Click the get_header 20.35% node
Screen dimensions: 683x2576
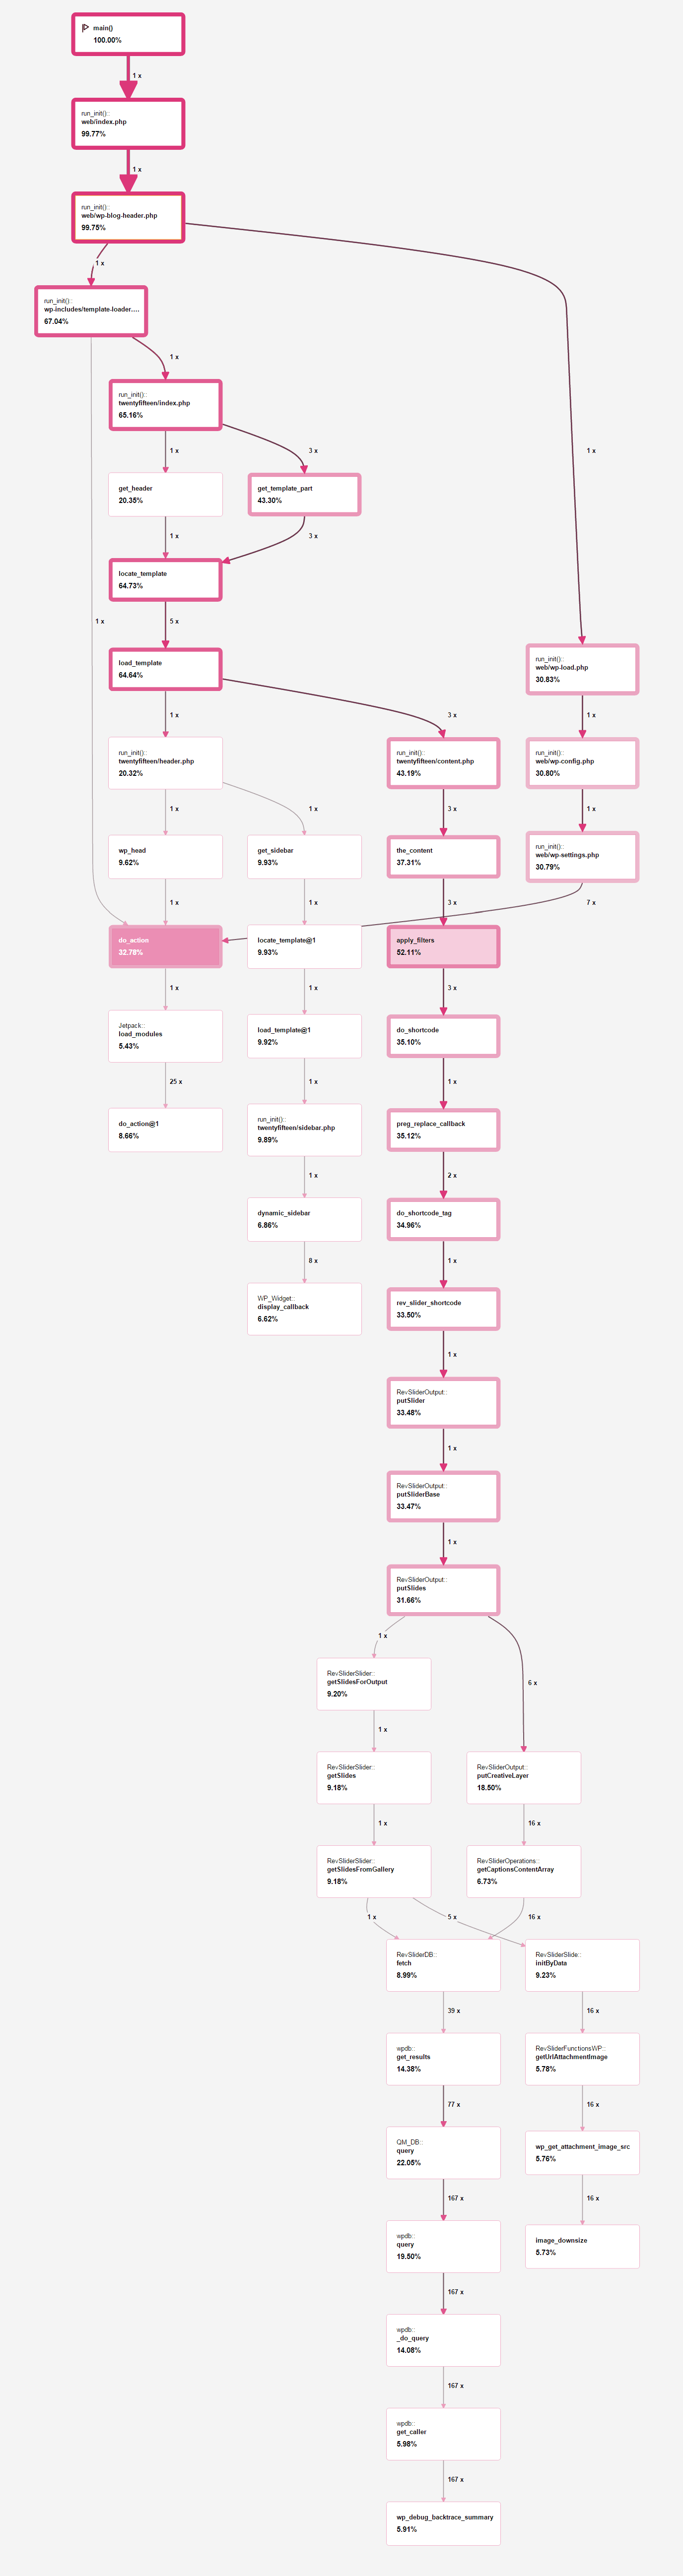coord(165,495)
